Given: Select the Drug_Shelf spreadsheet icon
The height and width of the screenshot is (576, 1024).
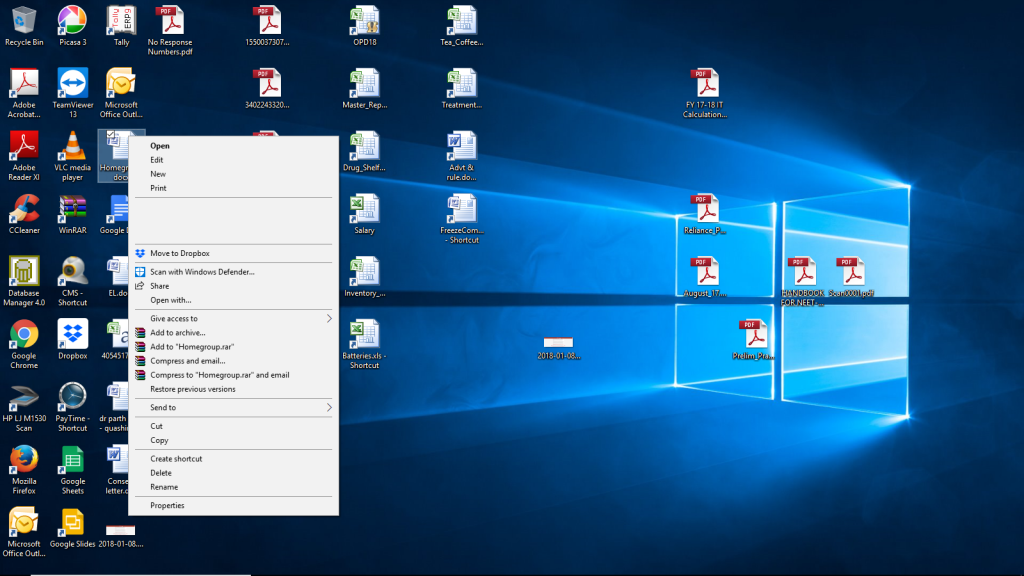Looking at the screenshot, I should [364, 152].
